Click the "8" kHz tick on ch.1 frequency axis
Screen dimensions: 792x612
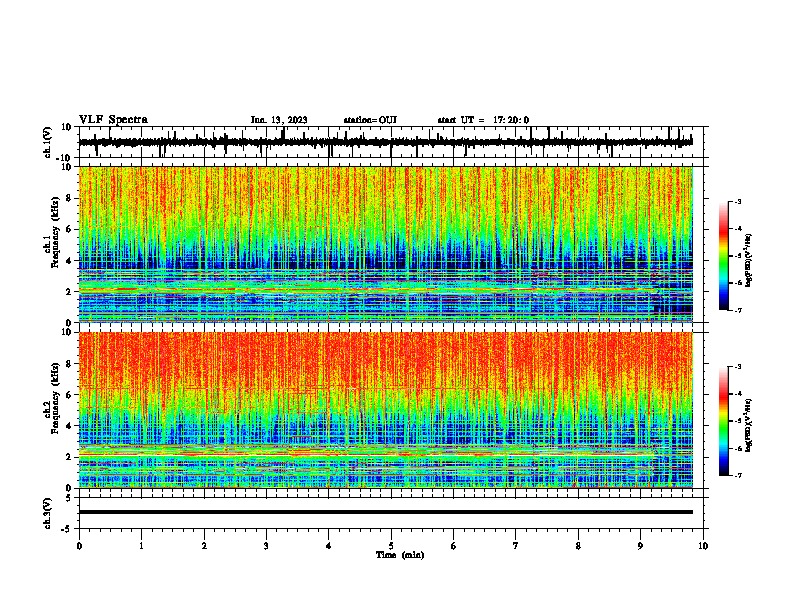pos(70,198)
